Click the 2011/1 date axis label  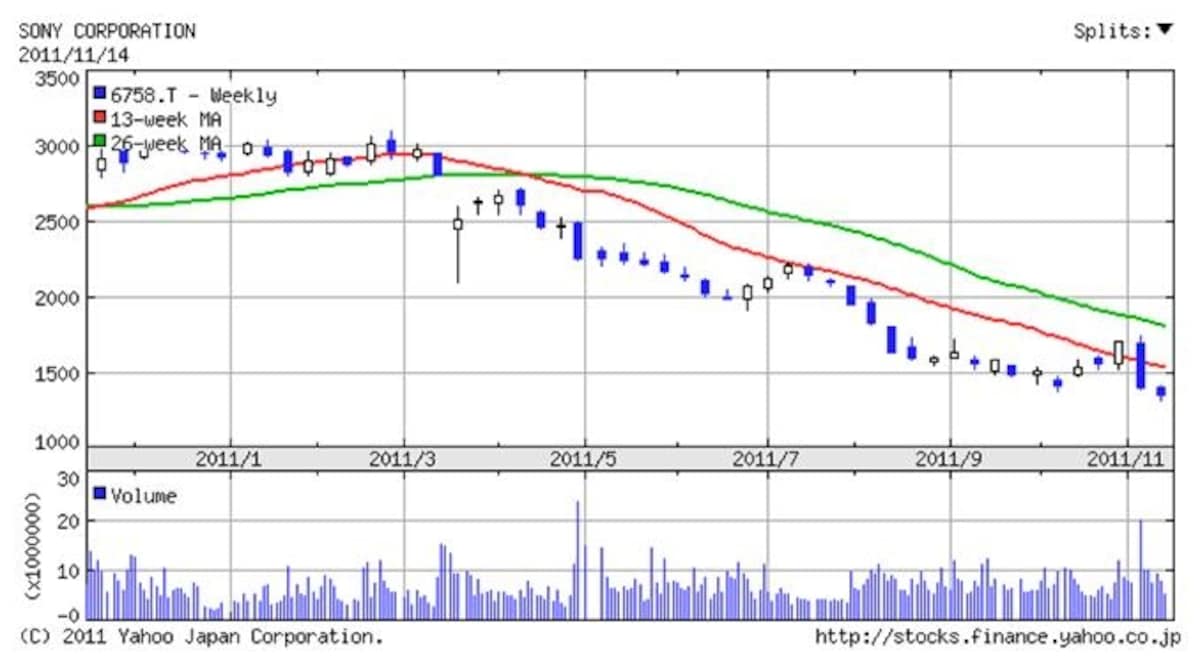pos(229,459)
